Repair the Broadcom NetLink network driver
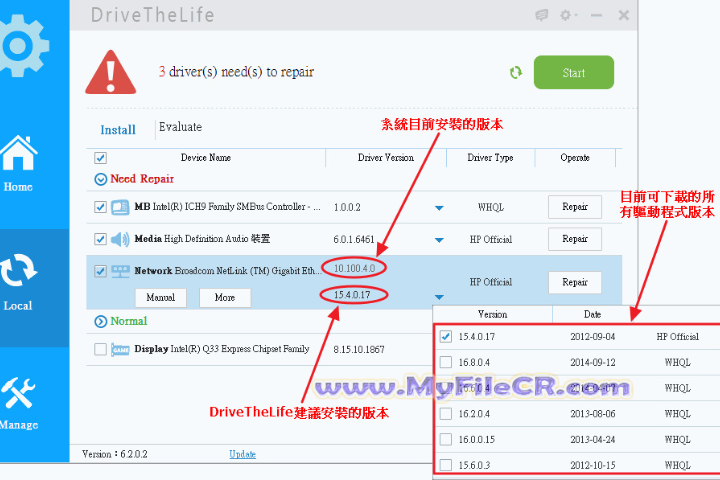Image resolution: width=720 pixels, height=480 pixels. (575, 282)
